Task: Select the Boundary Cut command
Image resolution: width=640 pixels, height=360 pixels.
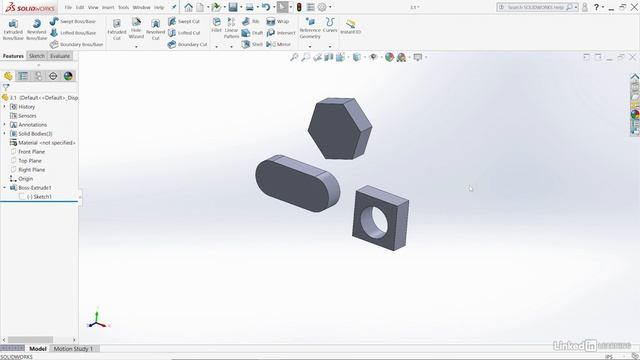Action: click(188, 44)
